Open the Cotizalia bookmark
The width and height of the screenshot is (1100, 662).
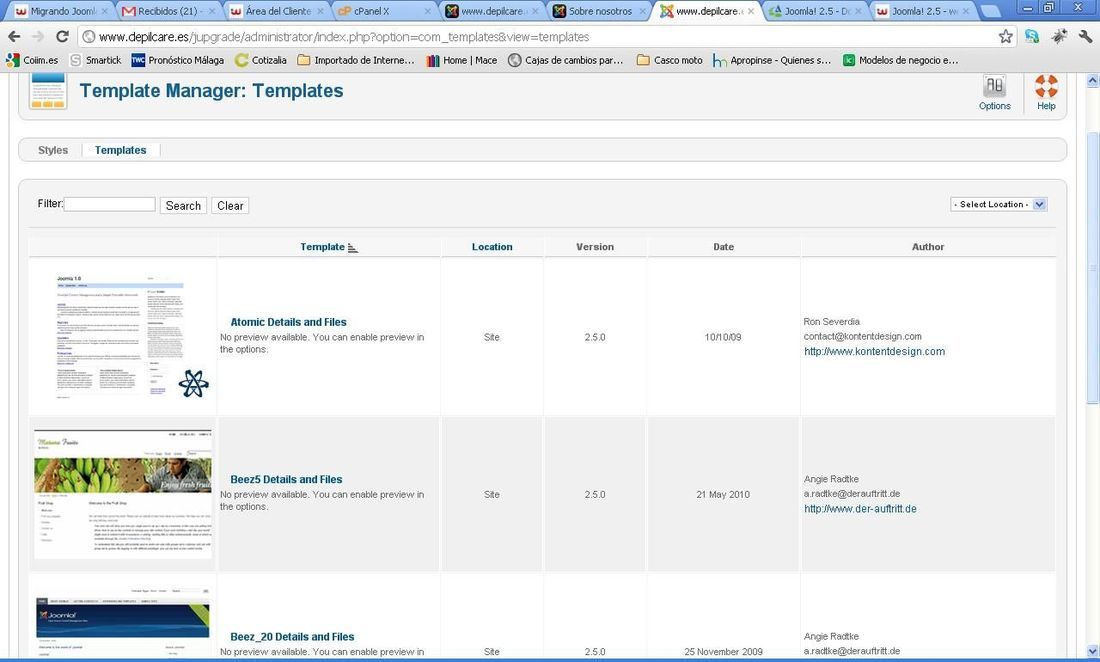(x=261, y=60)
